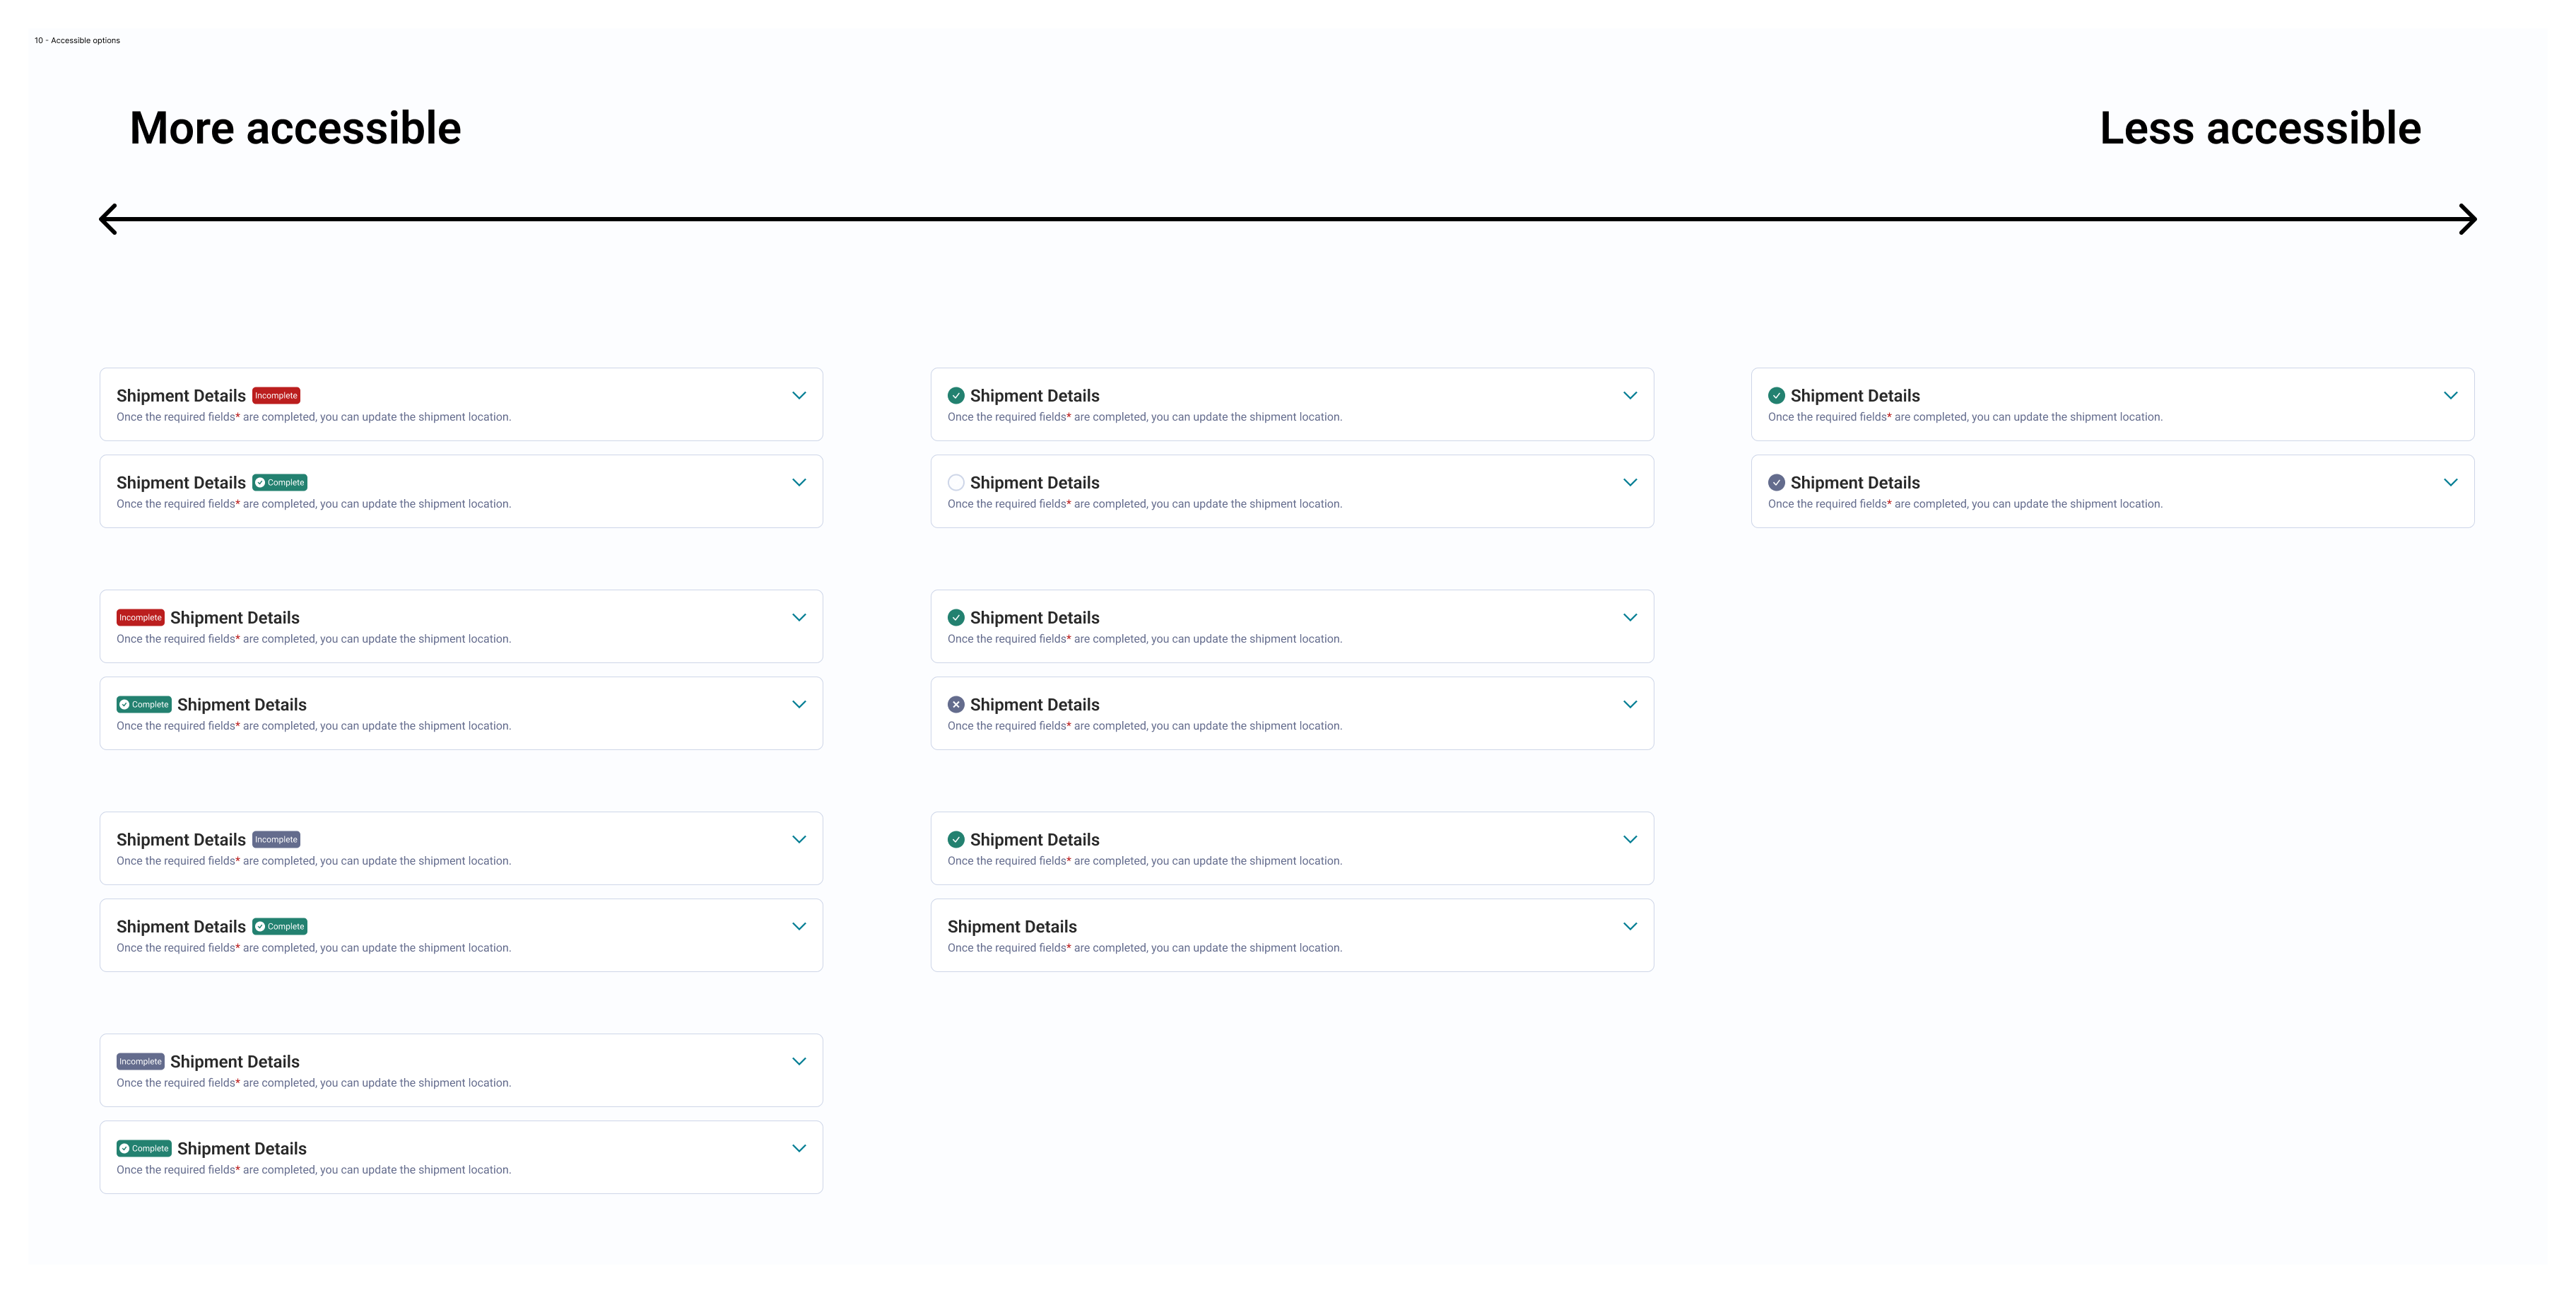Image resolution: width=2576 pixels, height=1293 pixels.
Task: Expand the card with leading red Incomplete badge
Action: [799, 617]
